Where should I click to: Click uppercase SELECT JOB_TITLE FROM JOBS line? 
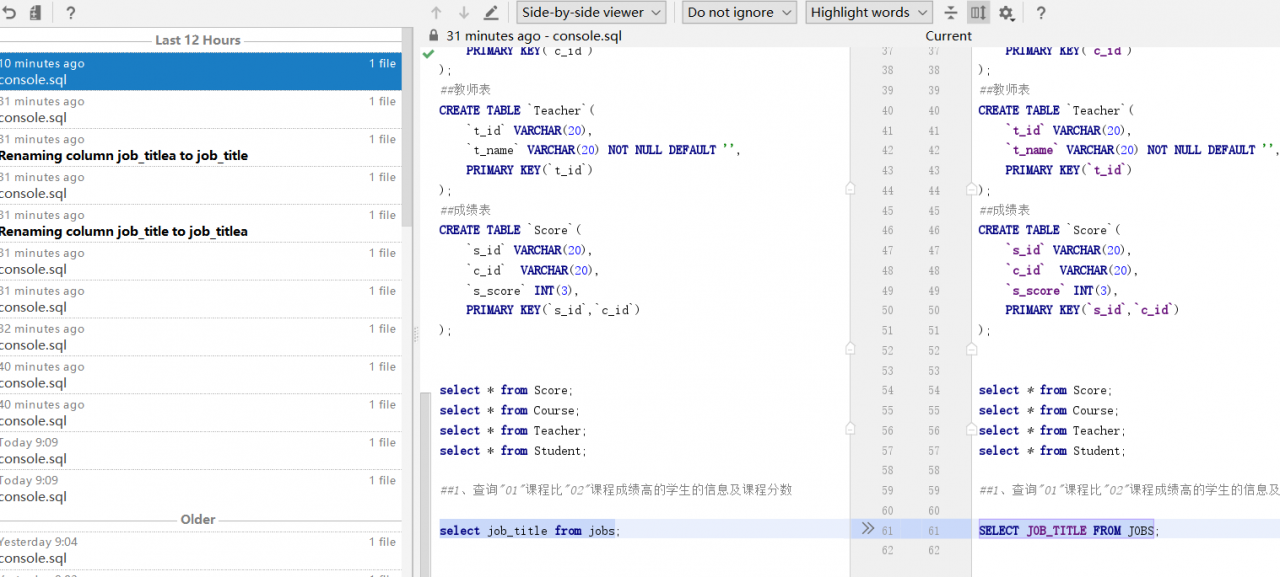click(x=1069, y=530)
